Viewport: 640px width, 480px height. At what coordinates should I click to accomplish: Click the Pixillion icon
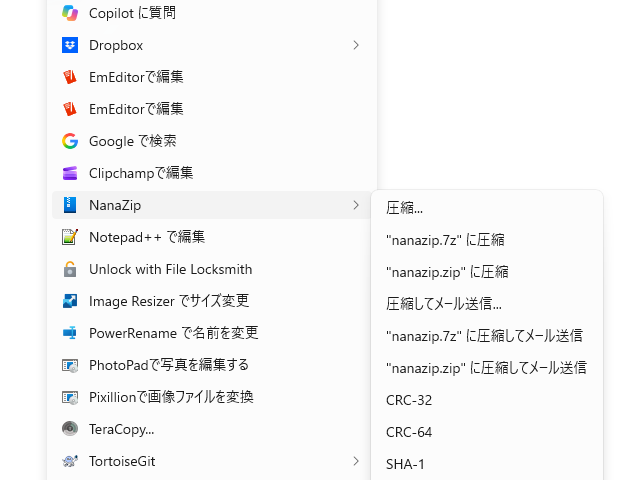click(x=70, y=397)
